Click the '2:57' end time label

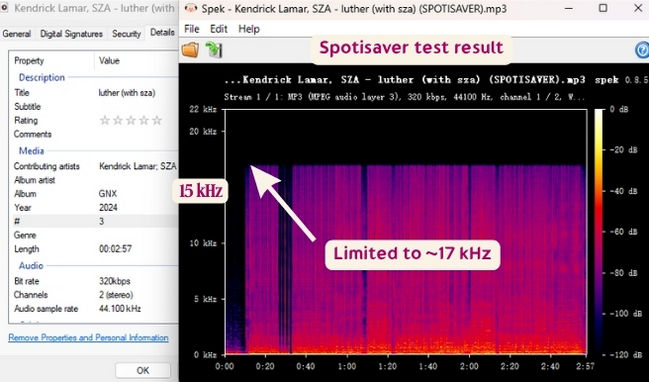(x=585, y=366)
